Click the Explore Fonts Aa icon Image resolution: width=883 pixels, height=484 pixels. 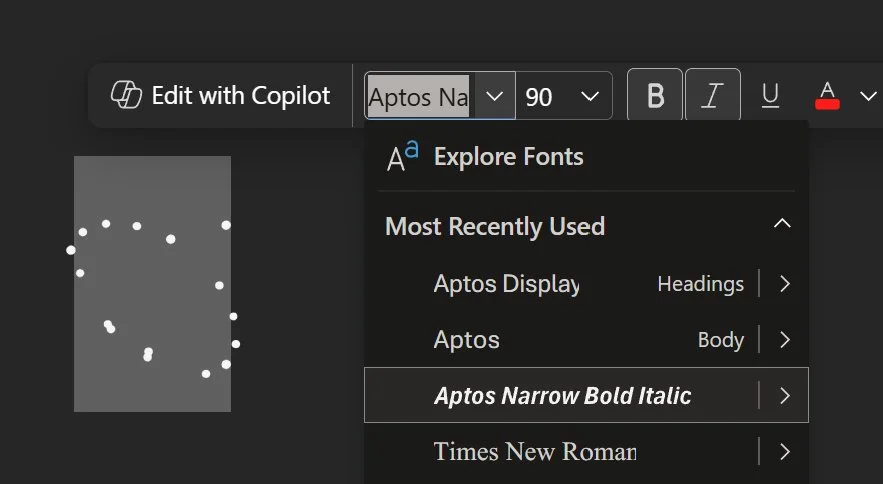click(402, 157)
